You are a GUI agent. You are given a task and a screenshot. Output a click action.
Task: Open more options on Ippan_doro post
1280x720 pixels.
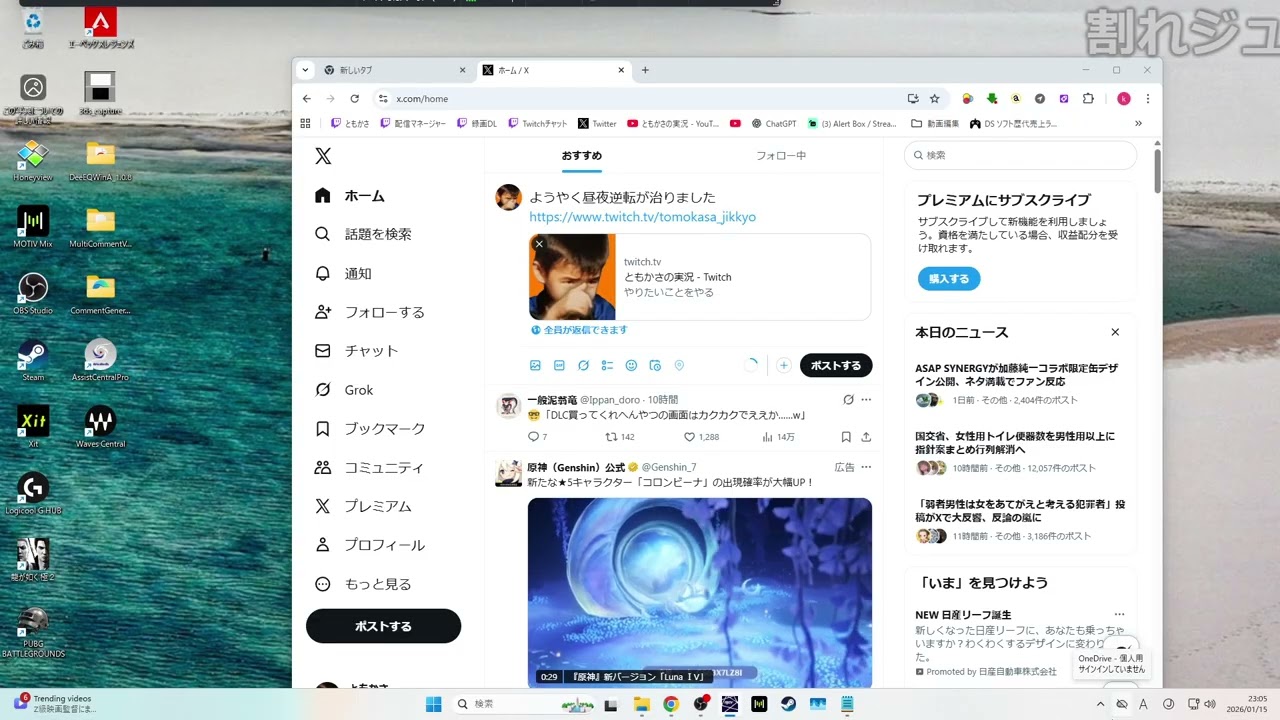click(866, 400)
